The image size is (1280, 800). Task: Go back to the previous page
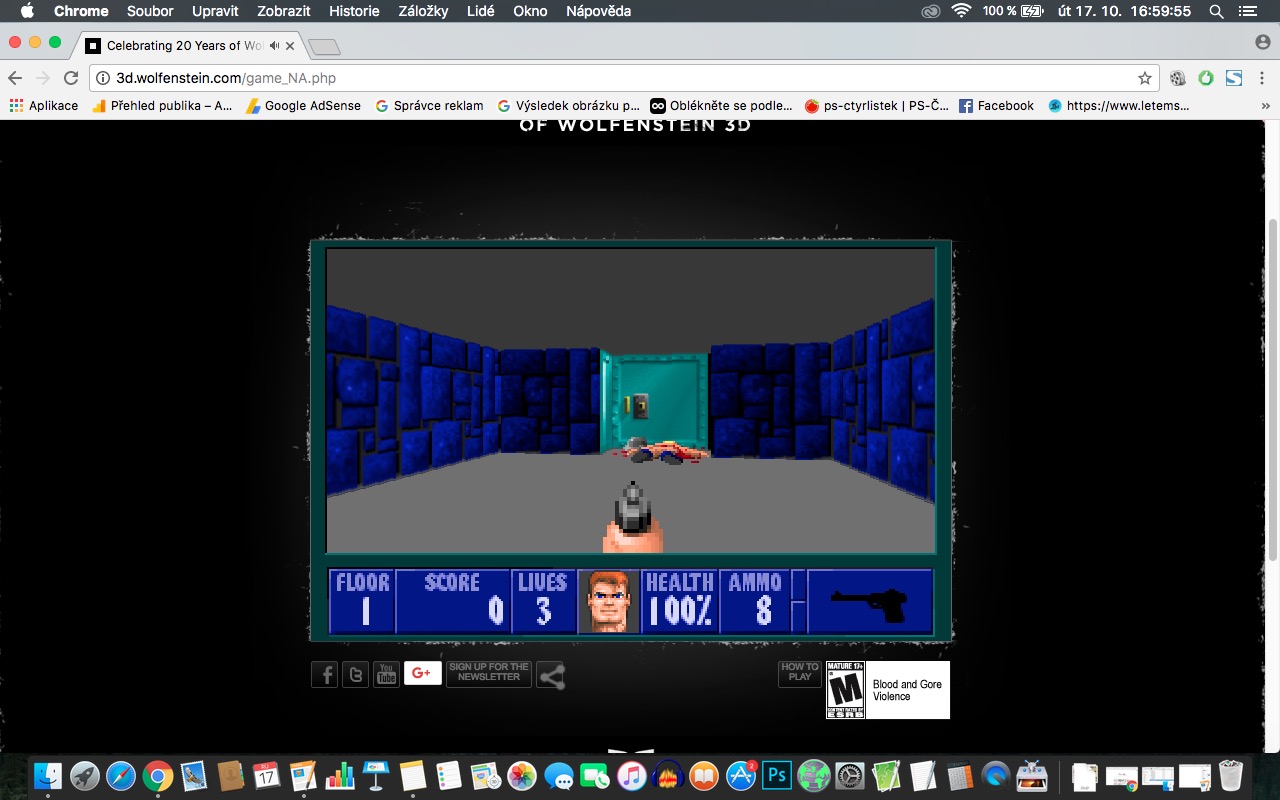(x=15, y=78)
